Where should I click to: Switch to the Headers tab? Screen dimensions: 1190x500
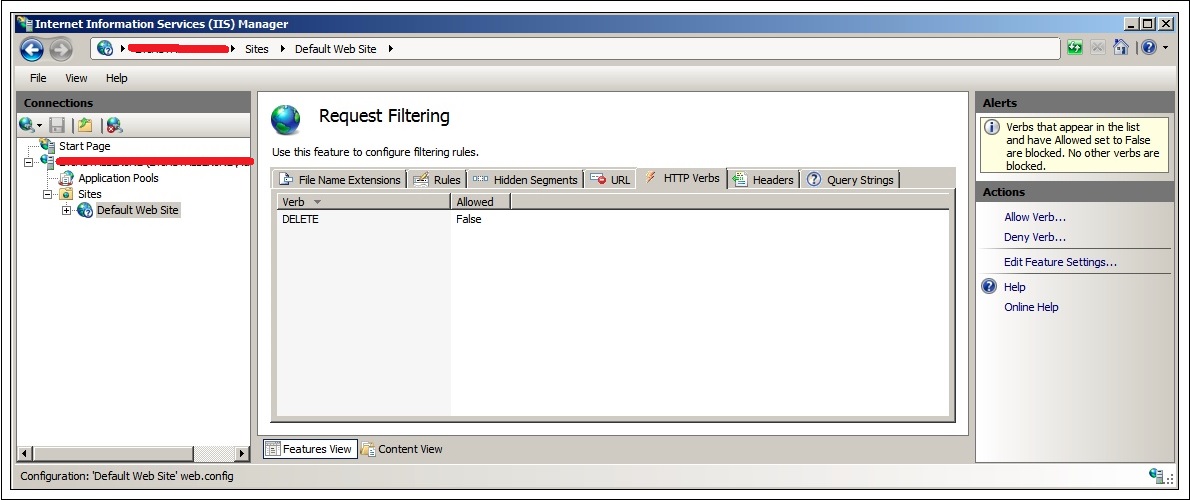[x=763, y=180]
